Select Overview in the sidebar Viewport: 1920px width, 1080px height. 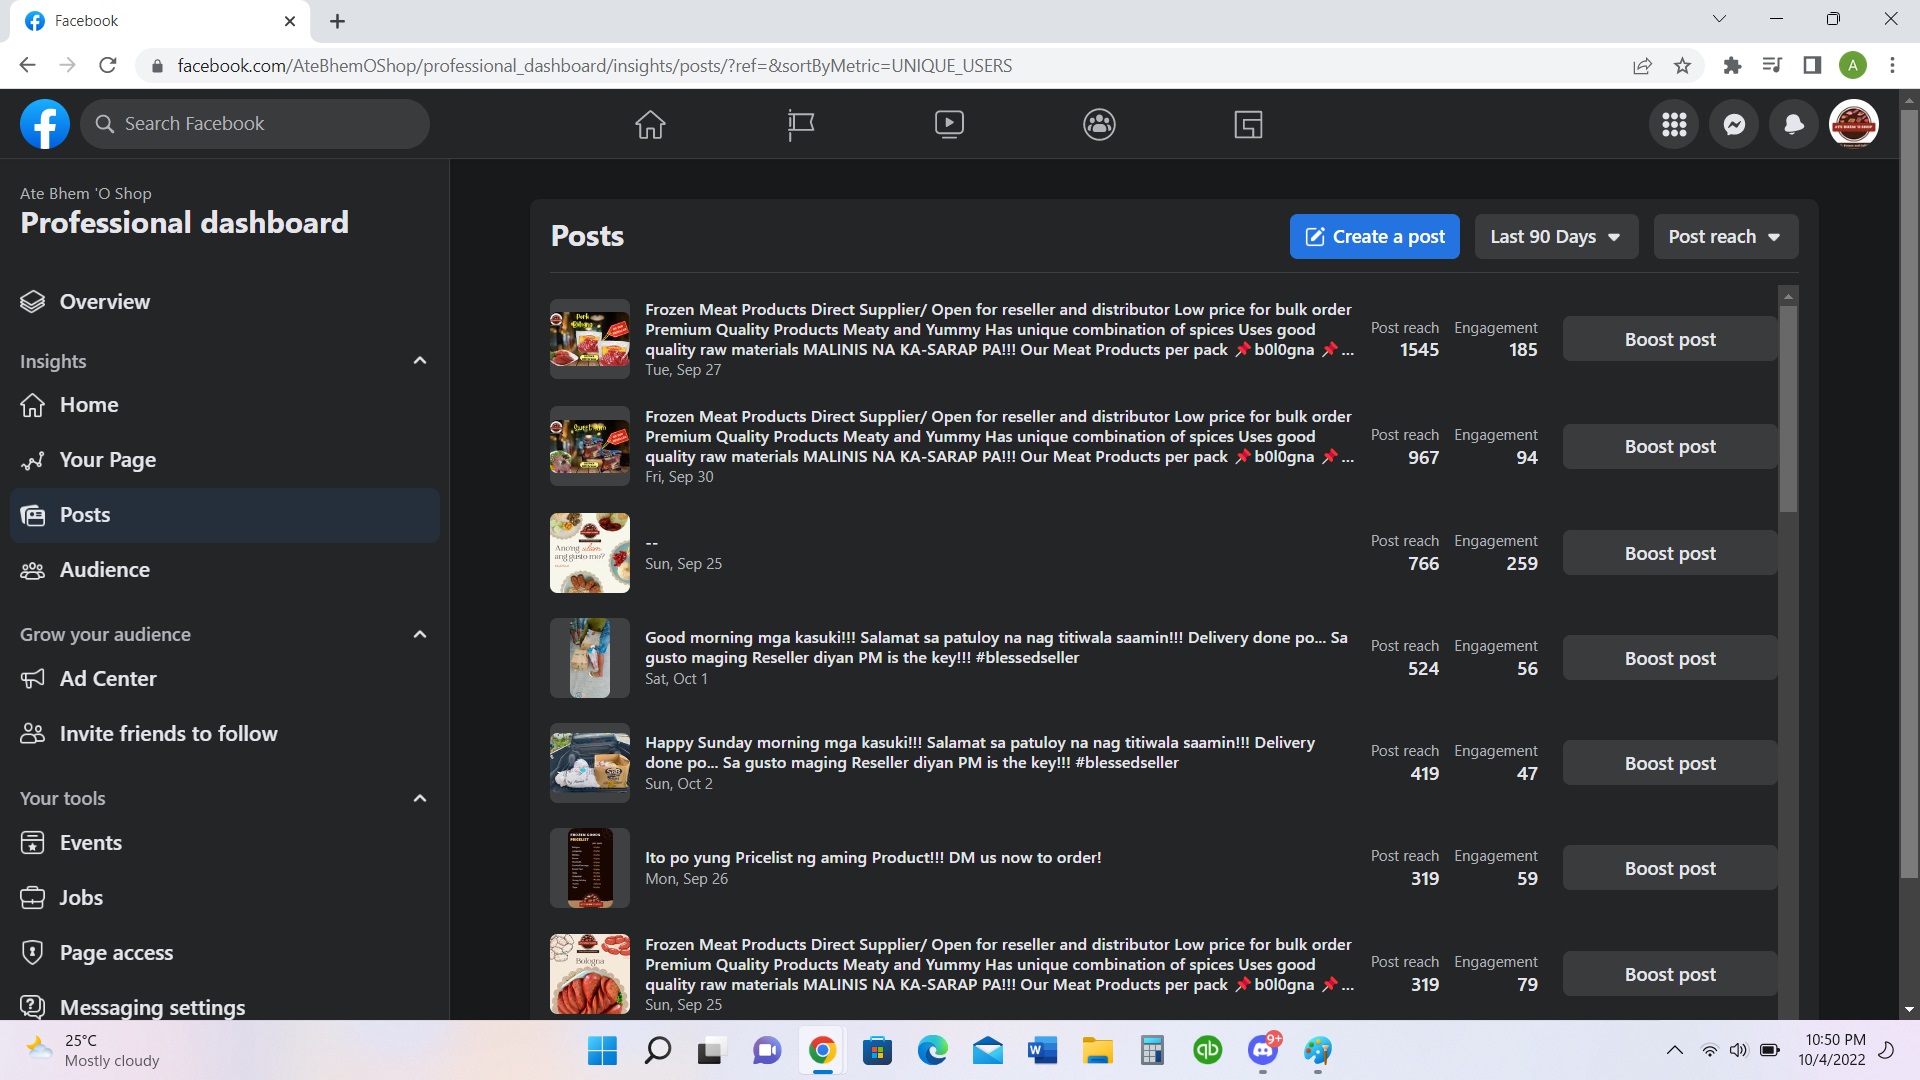104,302
